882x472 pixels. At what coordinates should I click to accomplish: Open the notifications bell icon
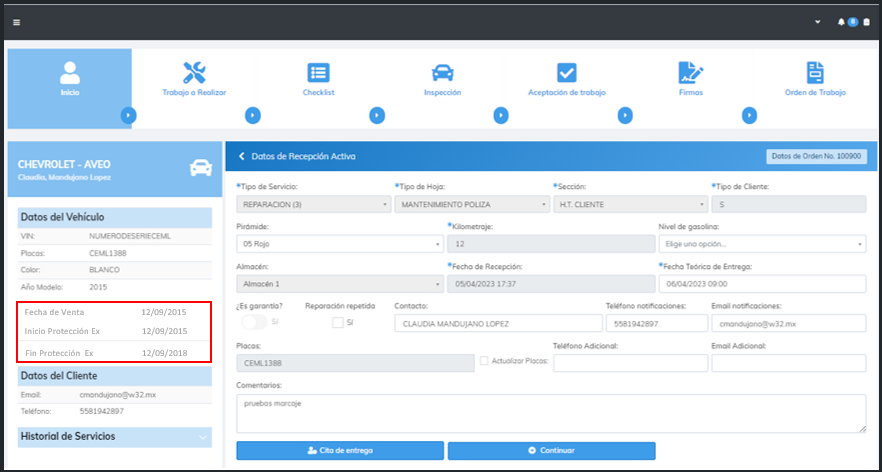pyautogui.click(x=842, y=22)
